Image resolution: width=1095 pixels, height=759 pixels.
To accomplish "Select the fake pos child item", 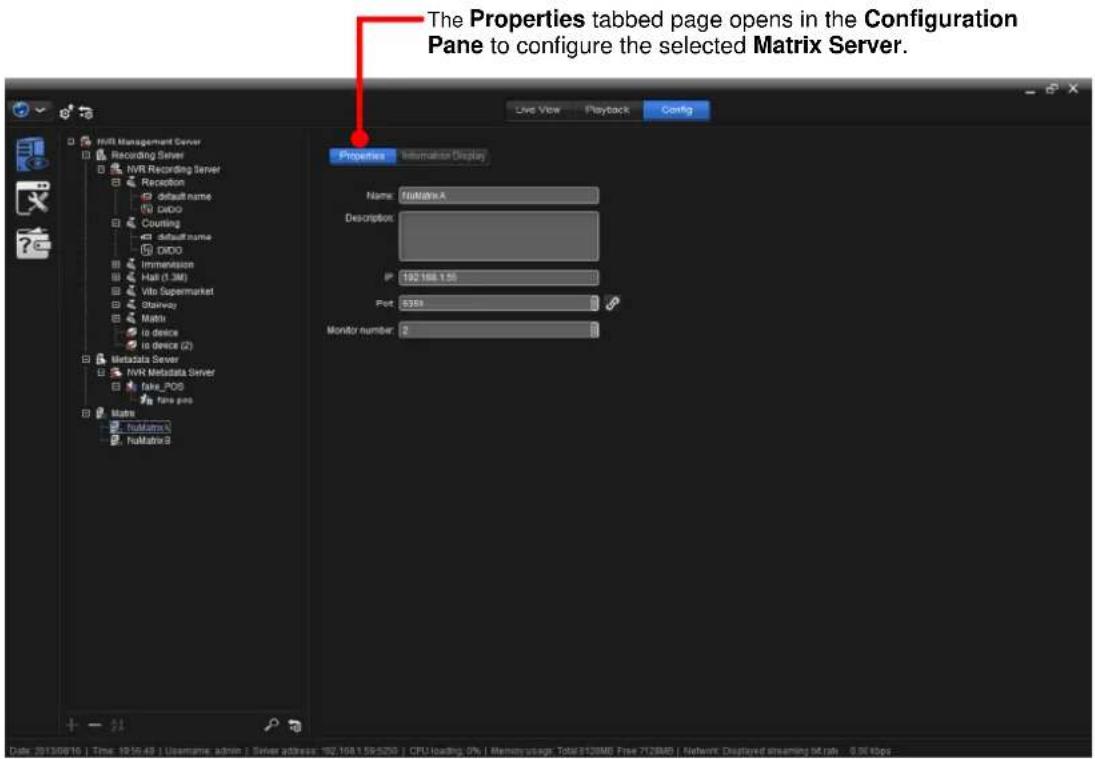I will pos(175,400).
